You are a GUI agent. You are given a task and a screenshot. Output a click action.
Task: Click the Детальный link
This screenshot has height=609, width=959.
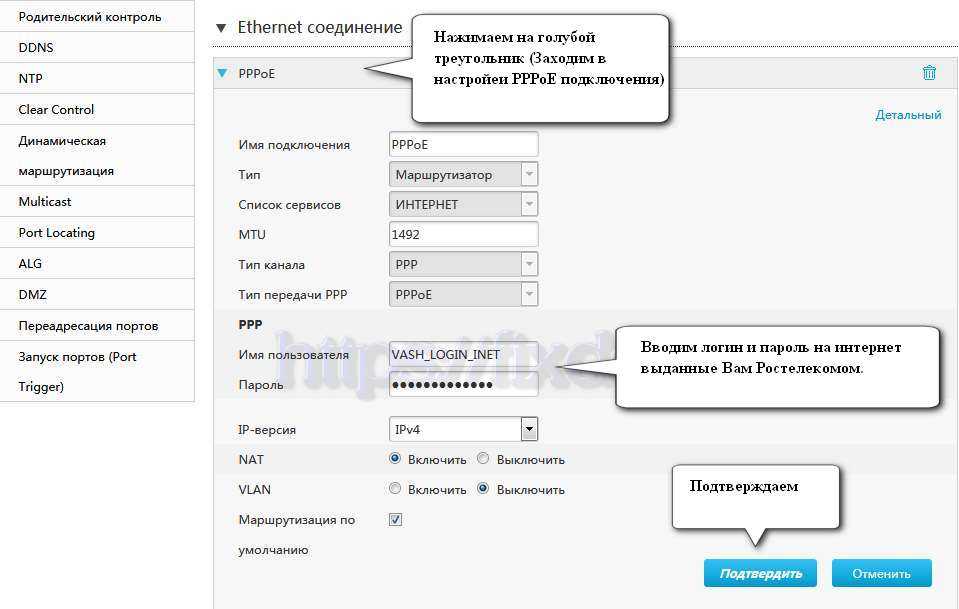pyautogui.click(x=908, y=115)
